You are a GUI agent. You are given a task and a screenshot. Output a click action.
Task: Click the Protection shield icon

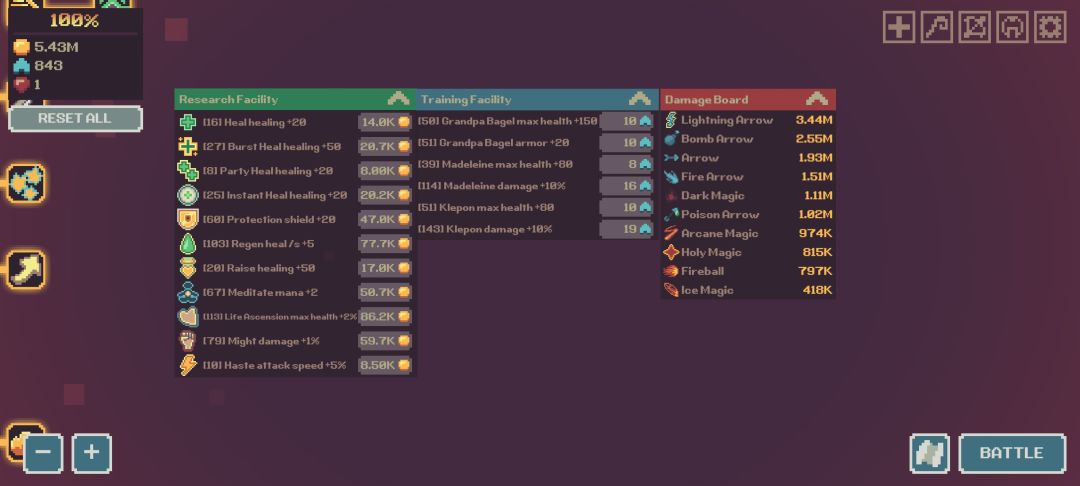188,220
